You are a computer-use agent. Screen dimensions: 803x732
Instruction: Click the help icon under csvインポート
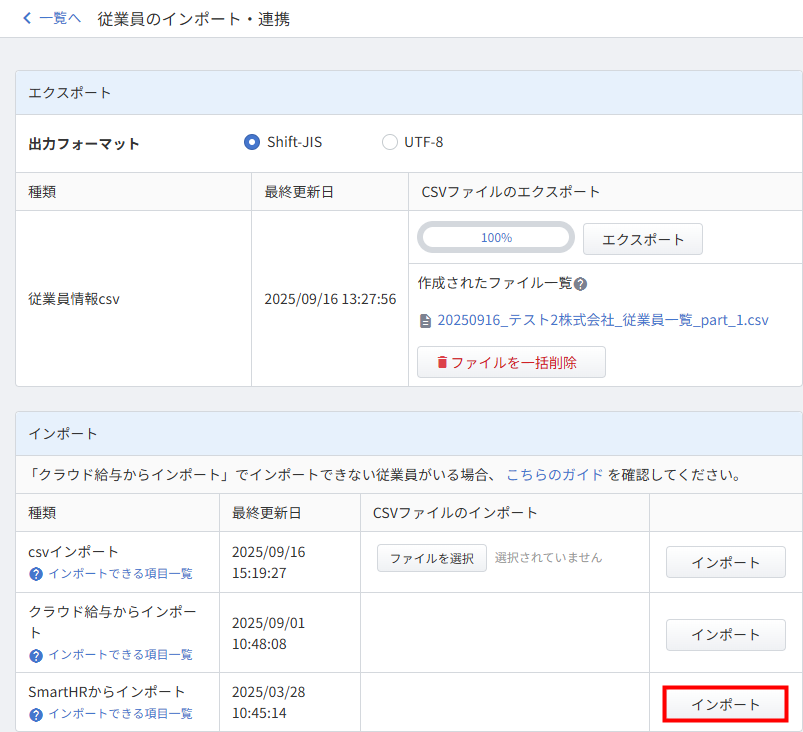click(x=36, y=574)
